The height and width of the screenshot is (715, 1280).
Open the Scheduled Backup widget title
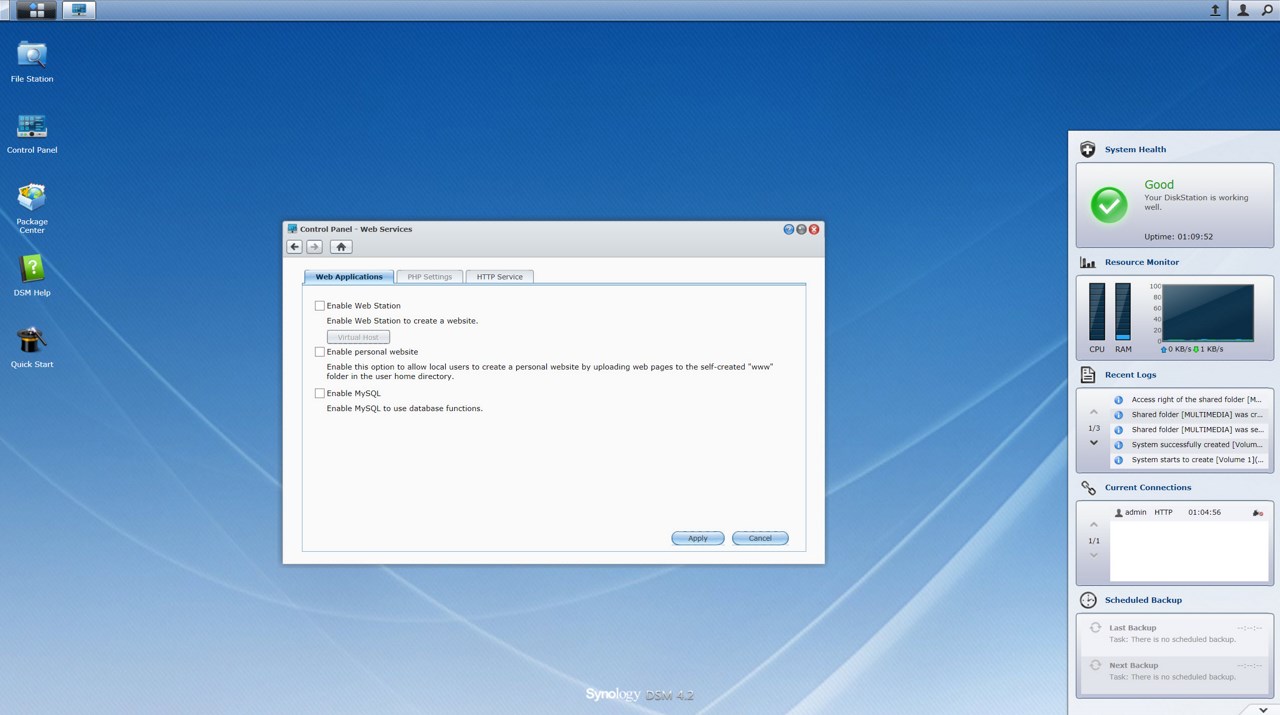pyautogui.click(x=1143, y=600)
